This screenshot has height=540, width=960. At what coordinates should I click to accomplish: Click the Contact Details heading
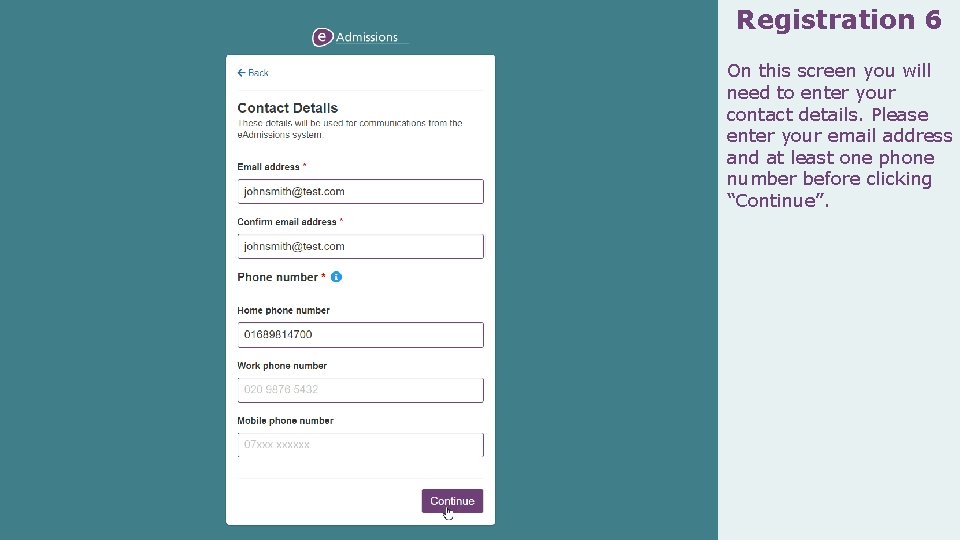[288, 108]
